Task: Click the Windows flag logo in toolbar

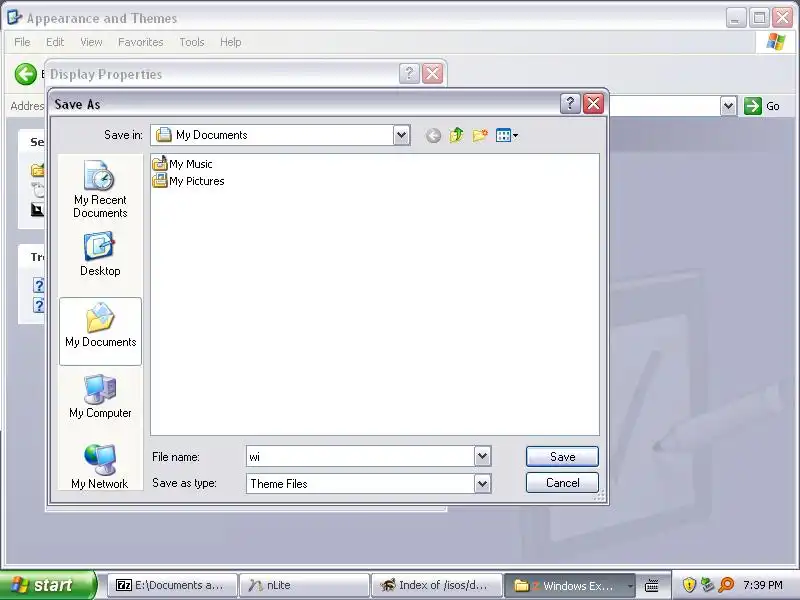Action: click(776, 42)
